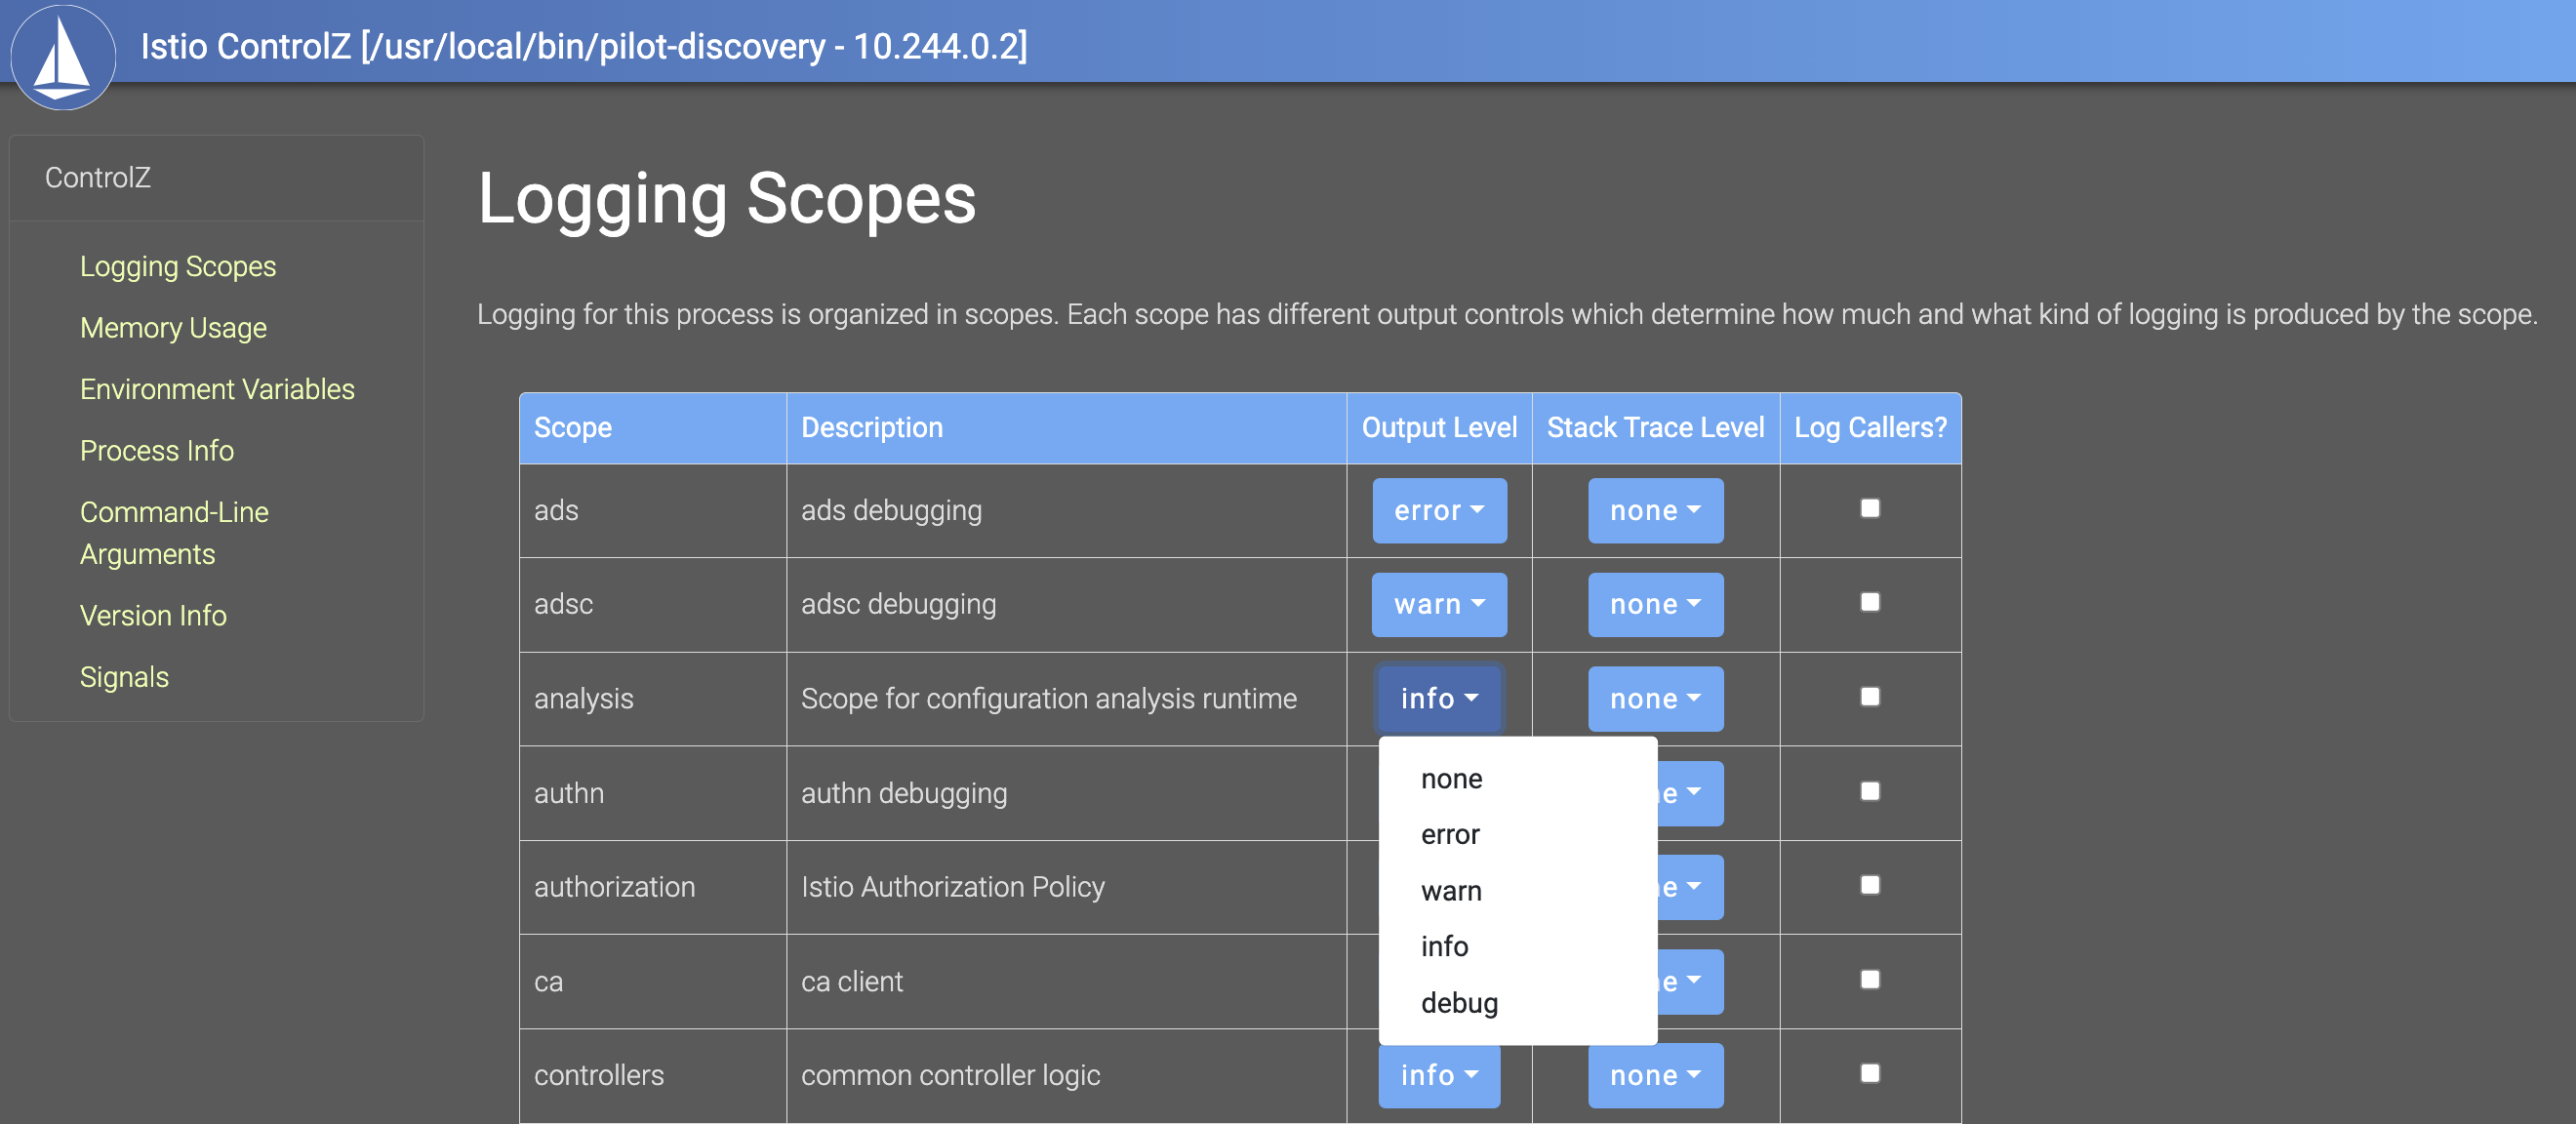The height and width of the screenshot is (1124, 2576).
Task: Open the ControlZ sidebar heading
Action: (x=98, y=177)
